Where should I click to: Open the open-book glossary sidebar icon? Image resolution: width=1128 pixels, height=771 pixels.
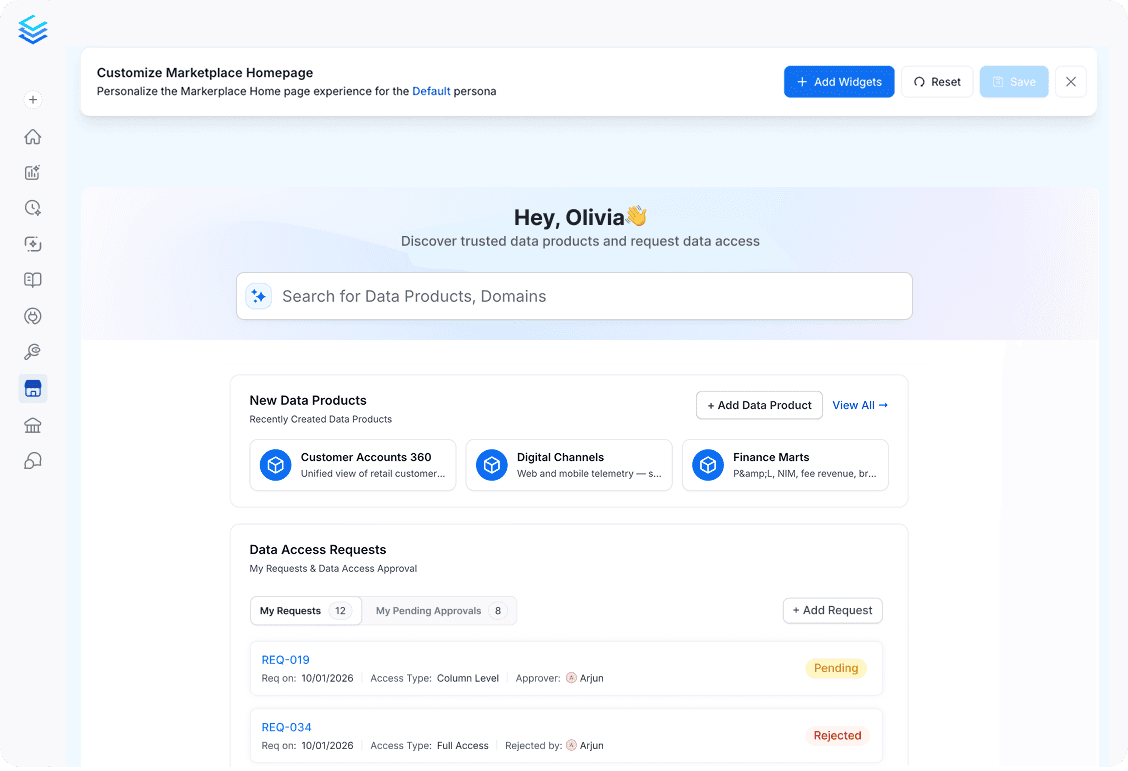(32, 280)
